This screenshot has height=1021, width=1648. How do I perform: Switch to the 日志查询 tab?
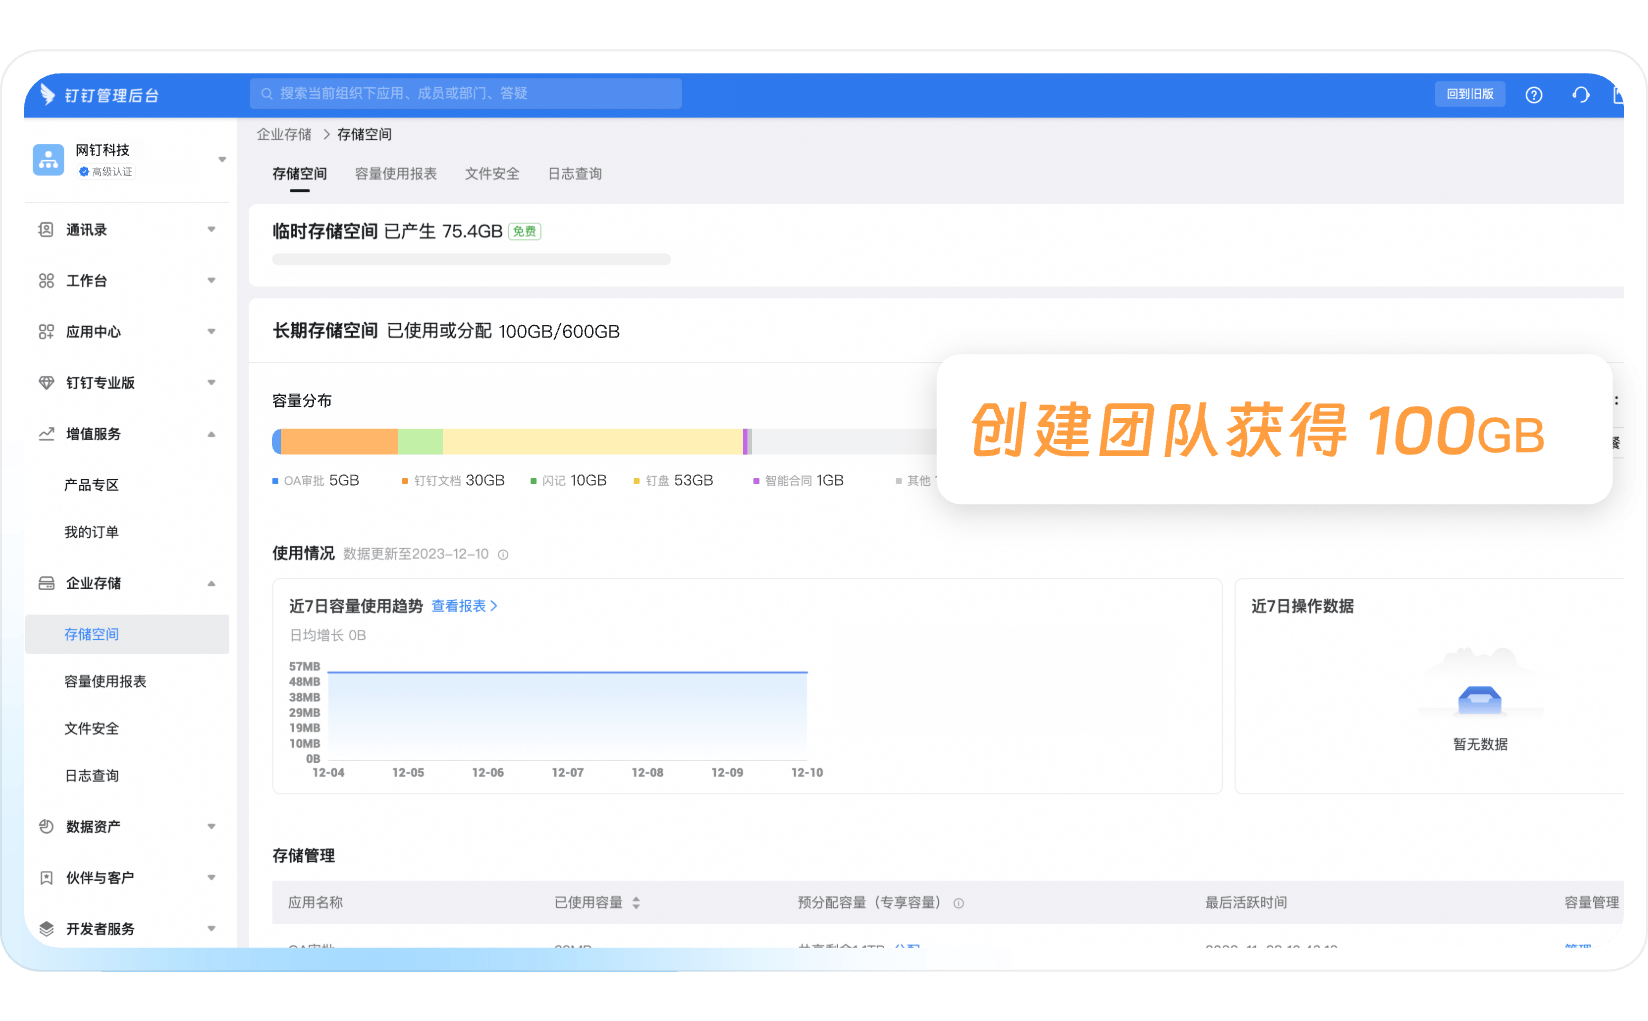(575, 174)
